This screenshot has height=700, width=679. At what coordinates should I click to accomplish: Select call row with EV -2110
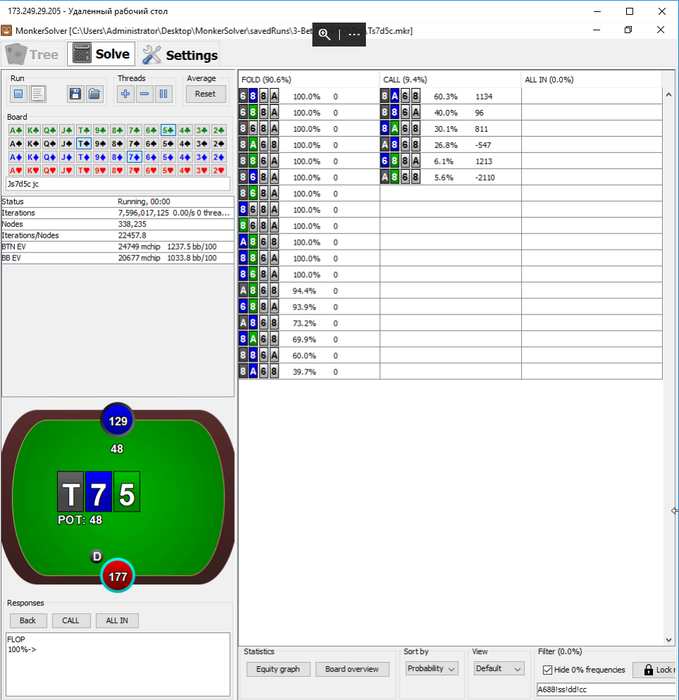point(450,177)
